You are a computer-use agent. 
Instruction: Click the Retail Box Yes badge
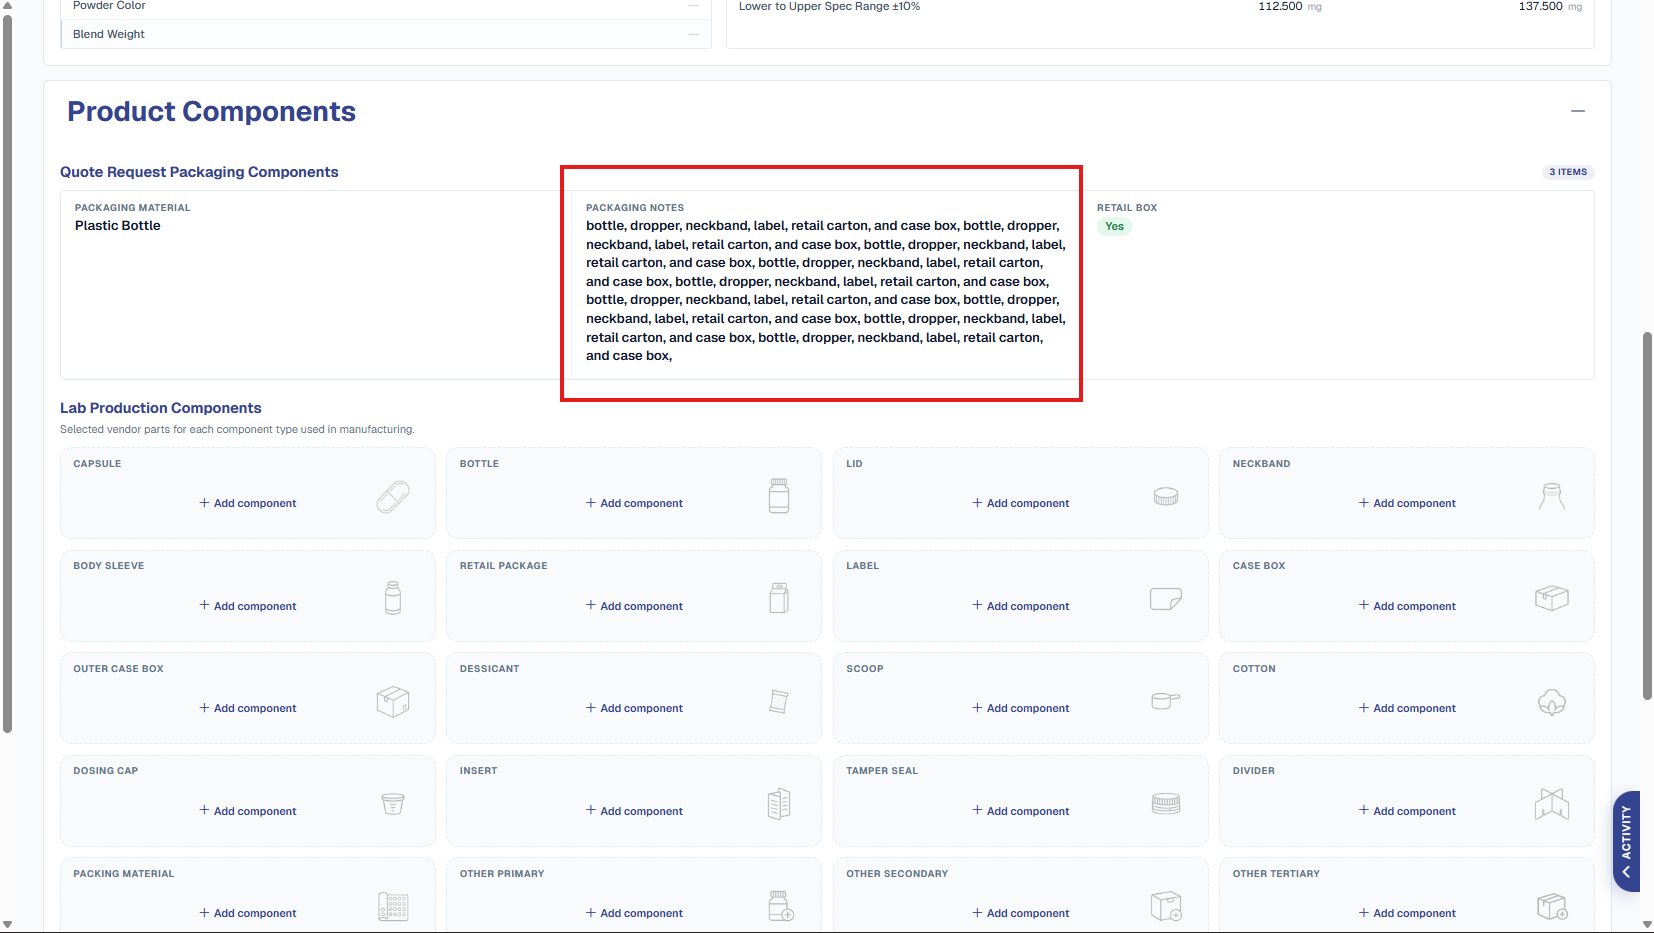coord(1114,227)
